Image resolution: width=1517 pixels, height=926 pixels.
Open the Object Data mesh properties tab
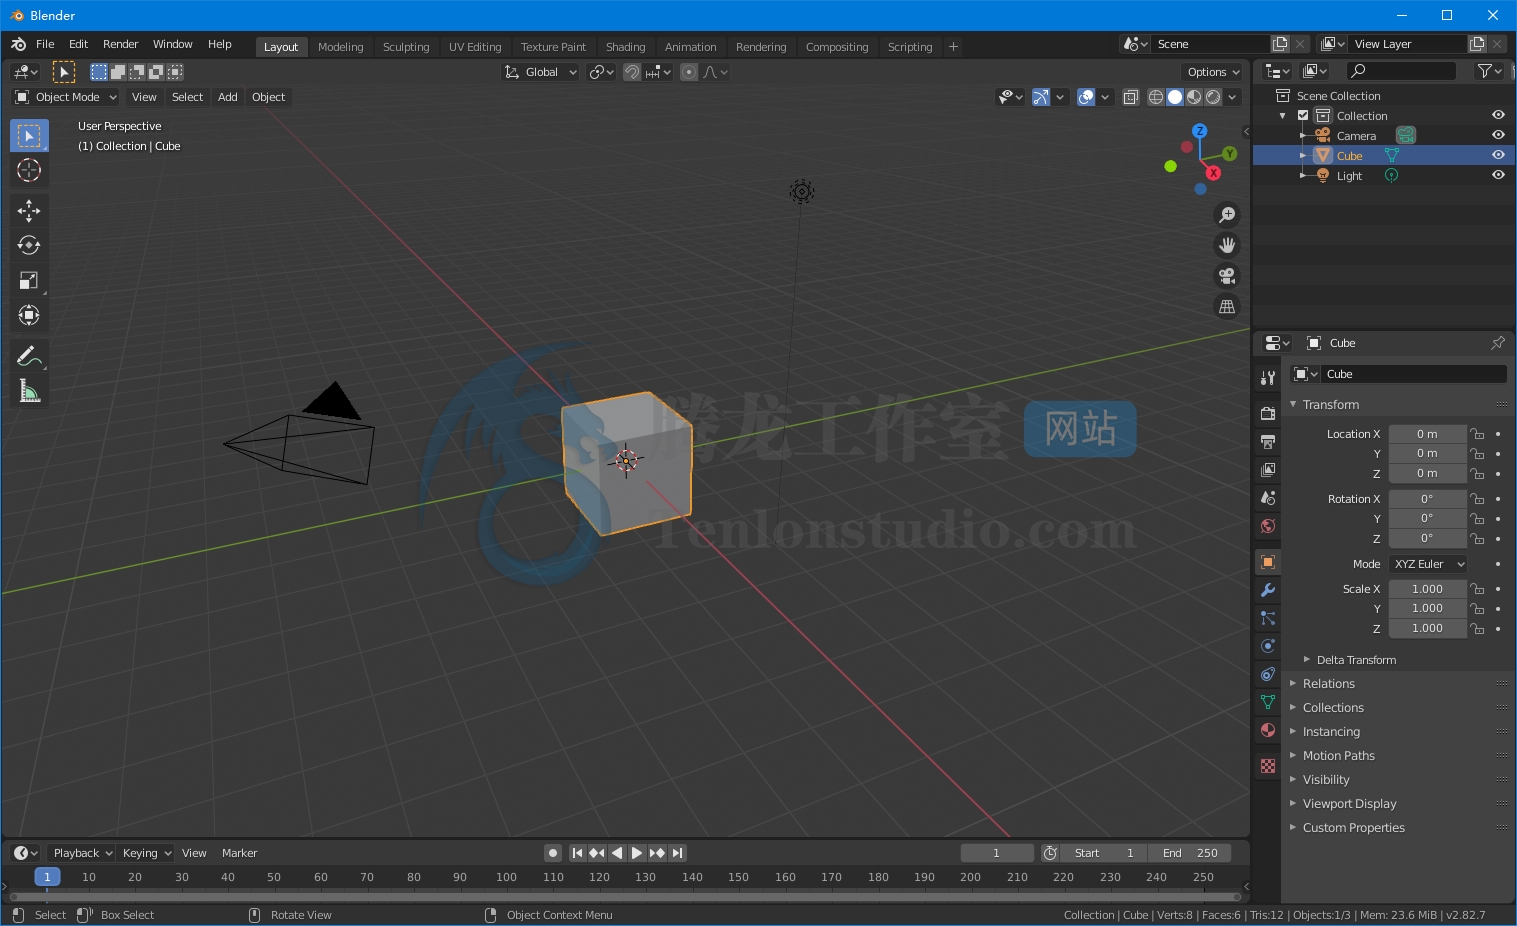point(1268,702)
